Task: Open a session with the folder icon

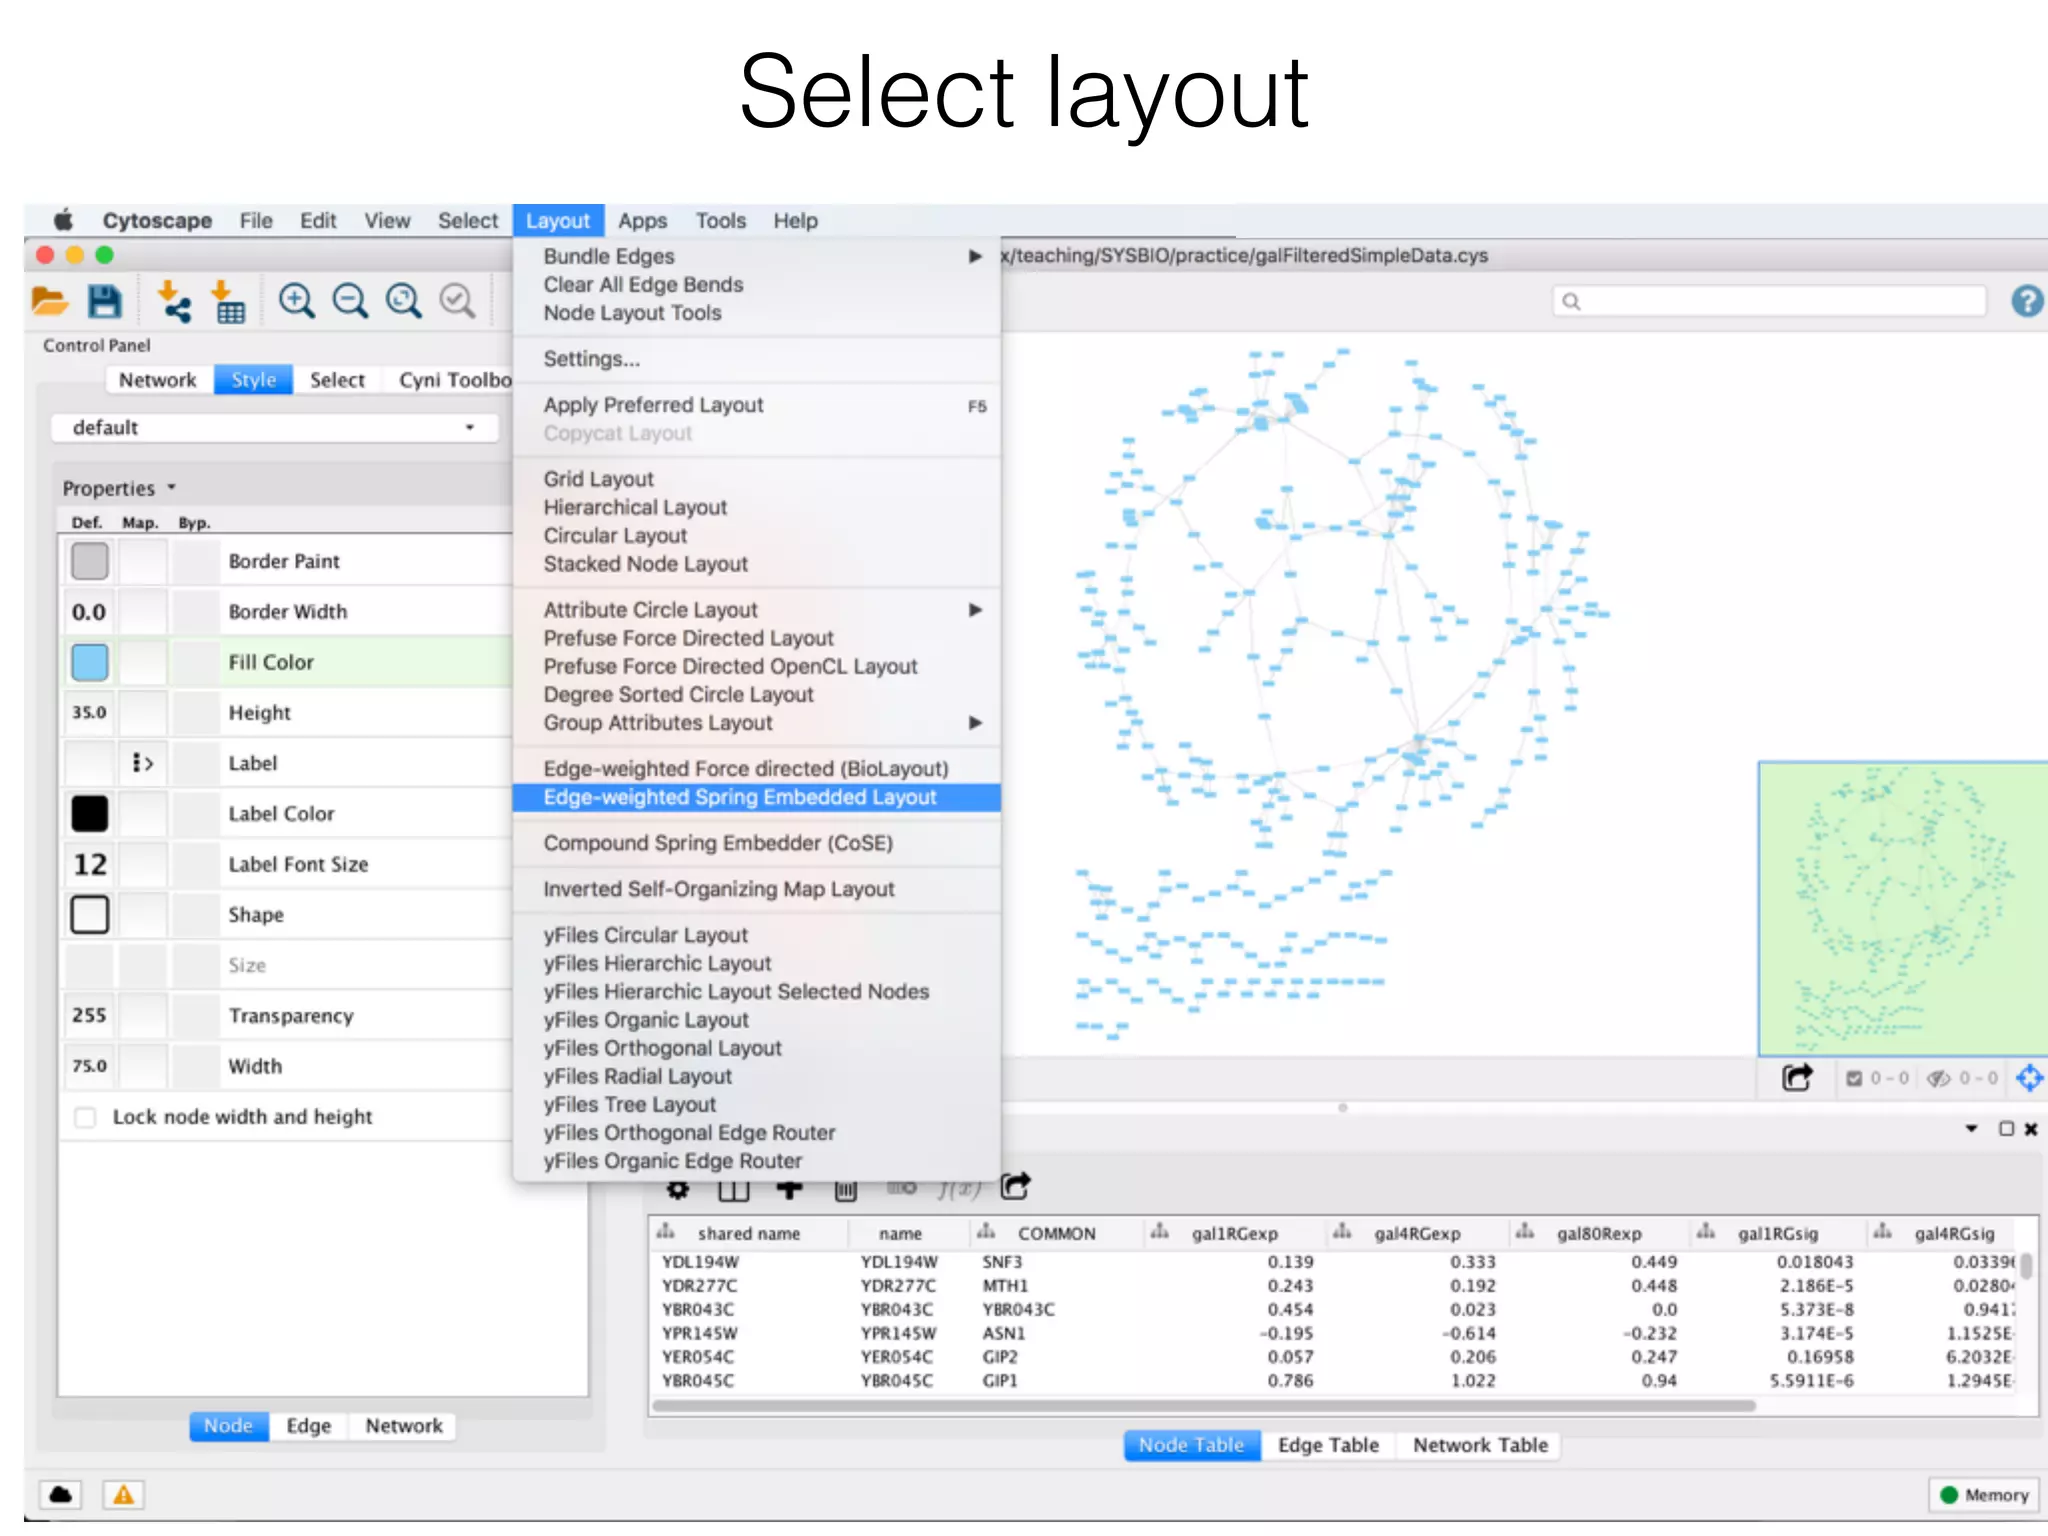Action: click(x=49, y=301)
